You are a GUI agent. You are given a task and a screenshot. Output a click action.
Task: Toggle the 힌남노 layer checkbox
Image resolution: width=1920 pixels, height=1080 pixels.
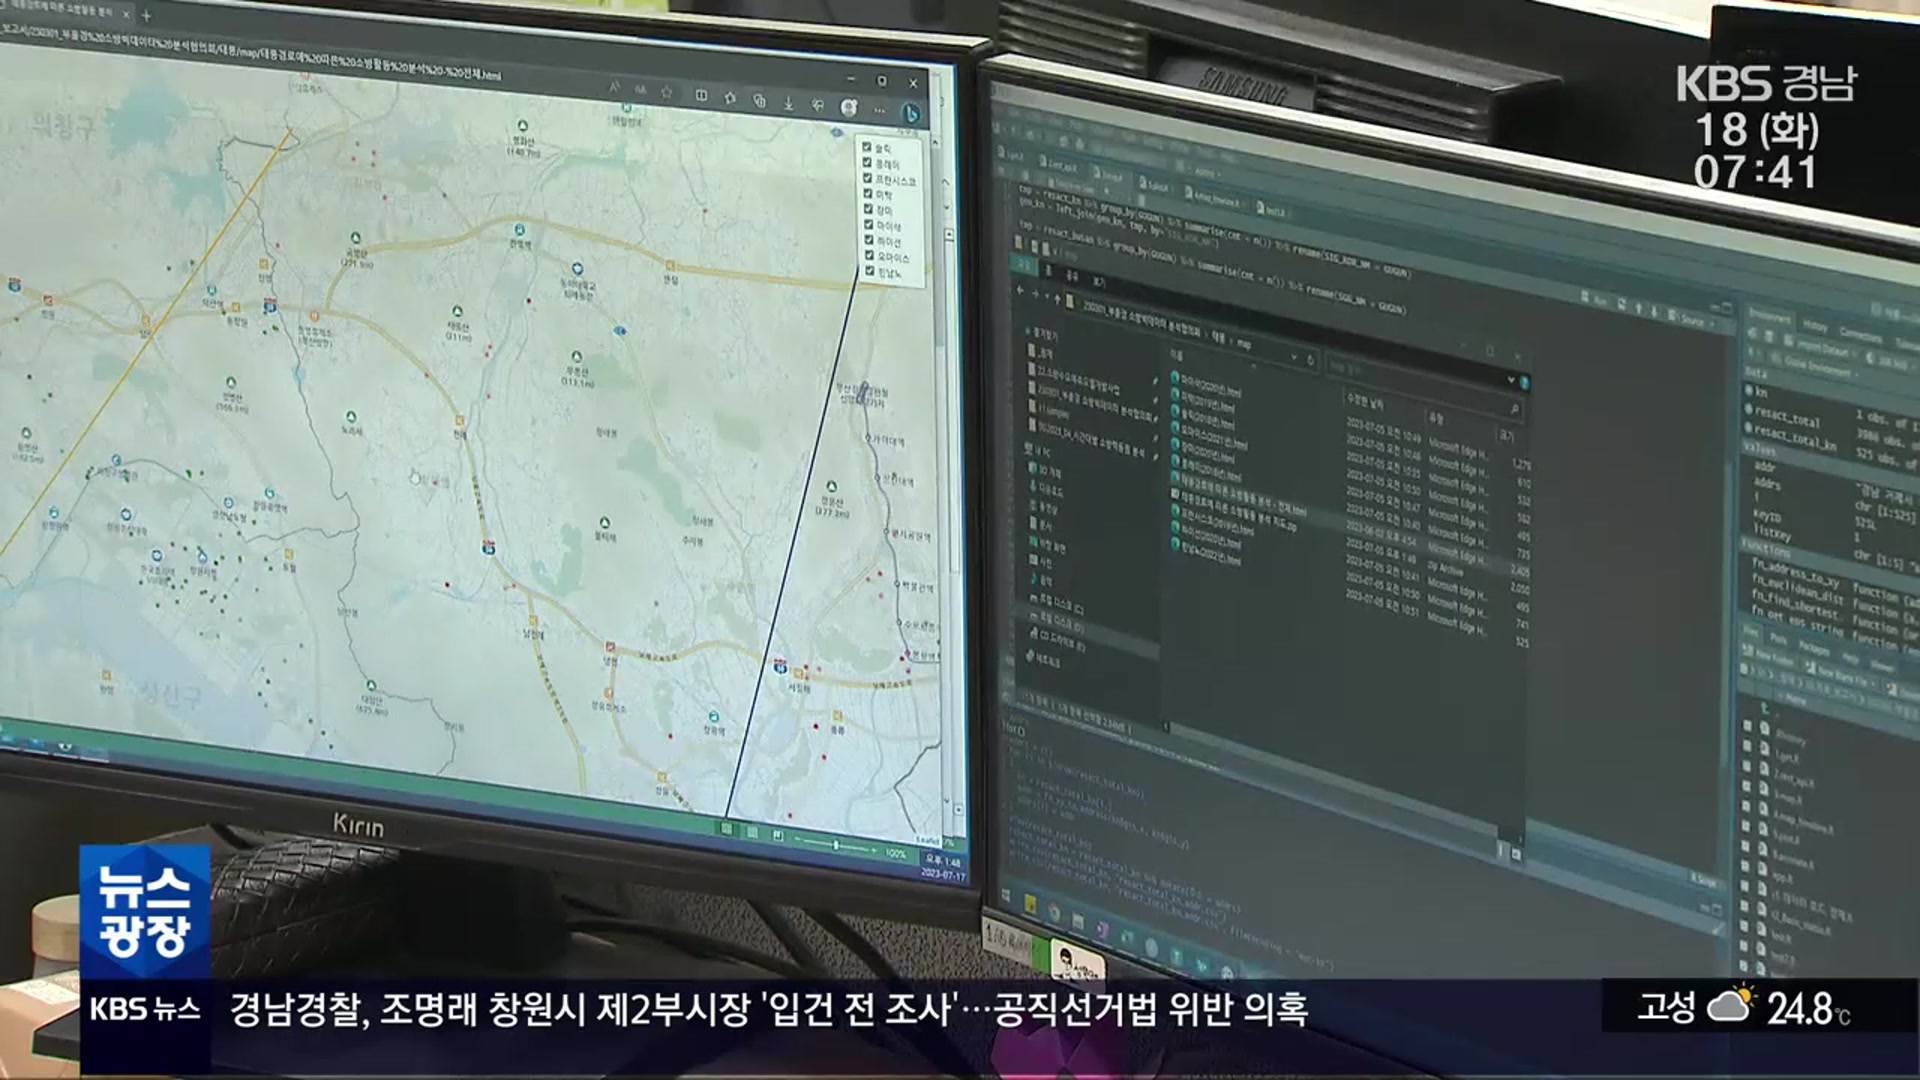coord(869,270)
